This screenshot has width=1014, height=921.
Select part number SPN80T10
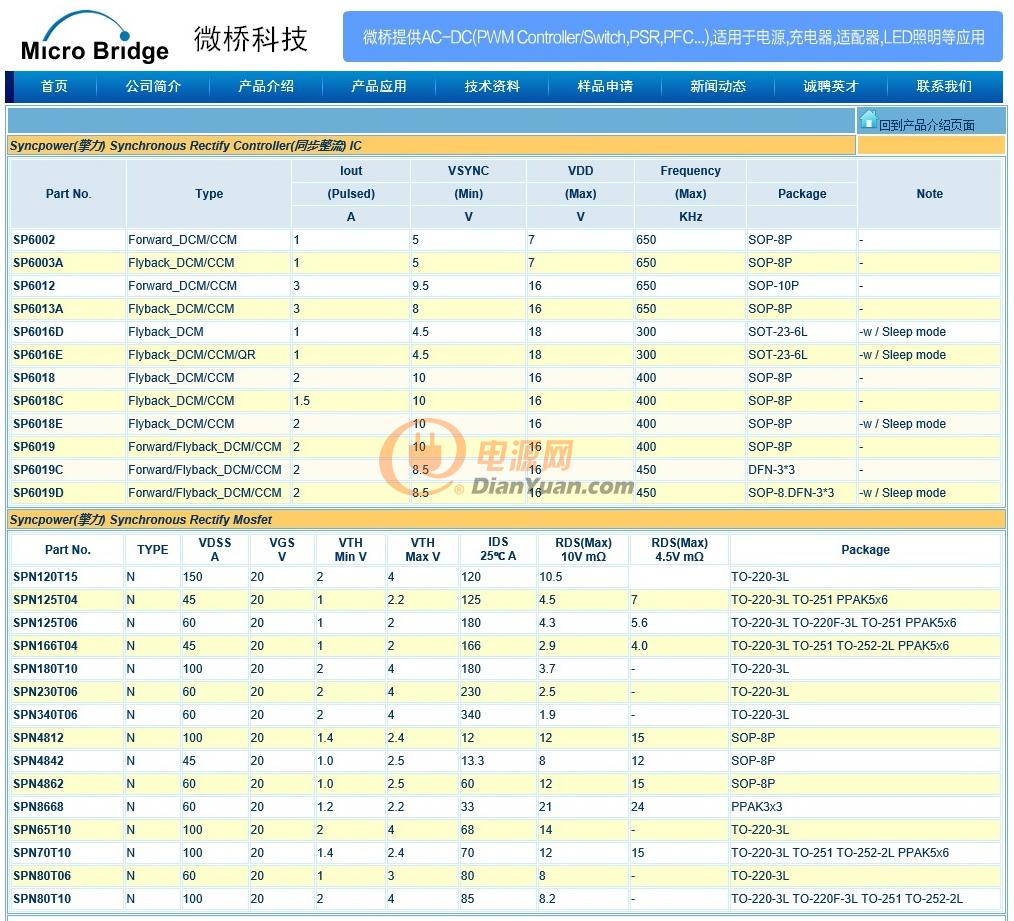click(42, 898)
